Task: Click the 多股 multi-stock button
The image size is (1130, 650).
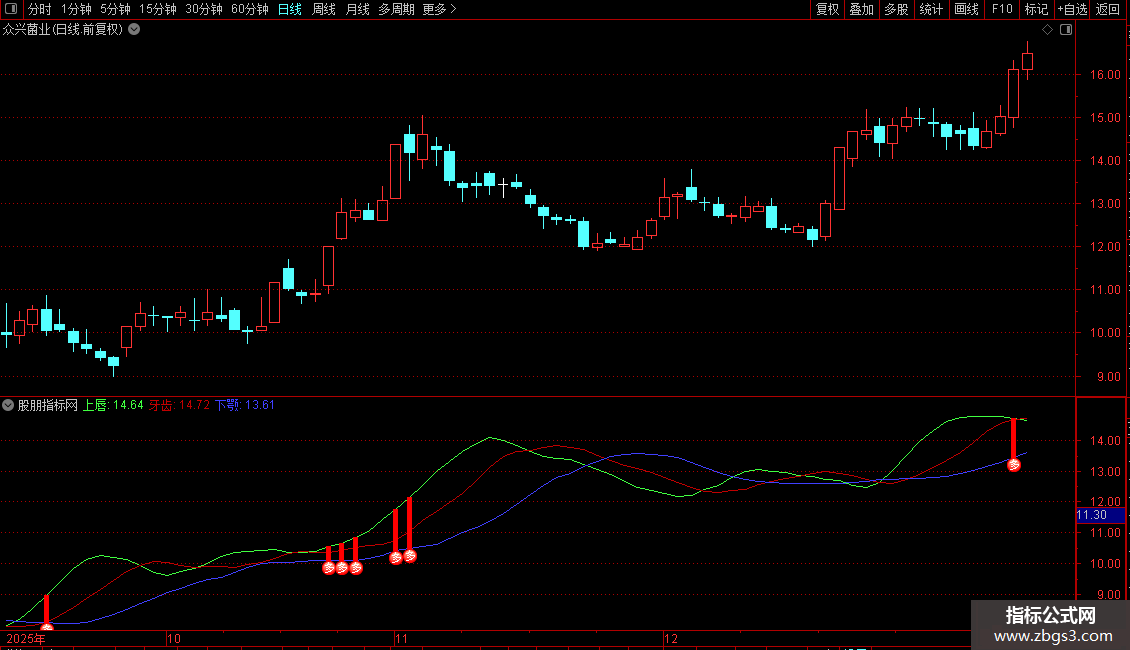Action: pos(896,9)
